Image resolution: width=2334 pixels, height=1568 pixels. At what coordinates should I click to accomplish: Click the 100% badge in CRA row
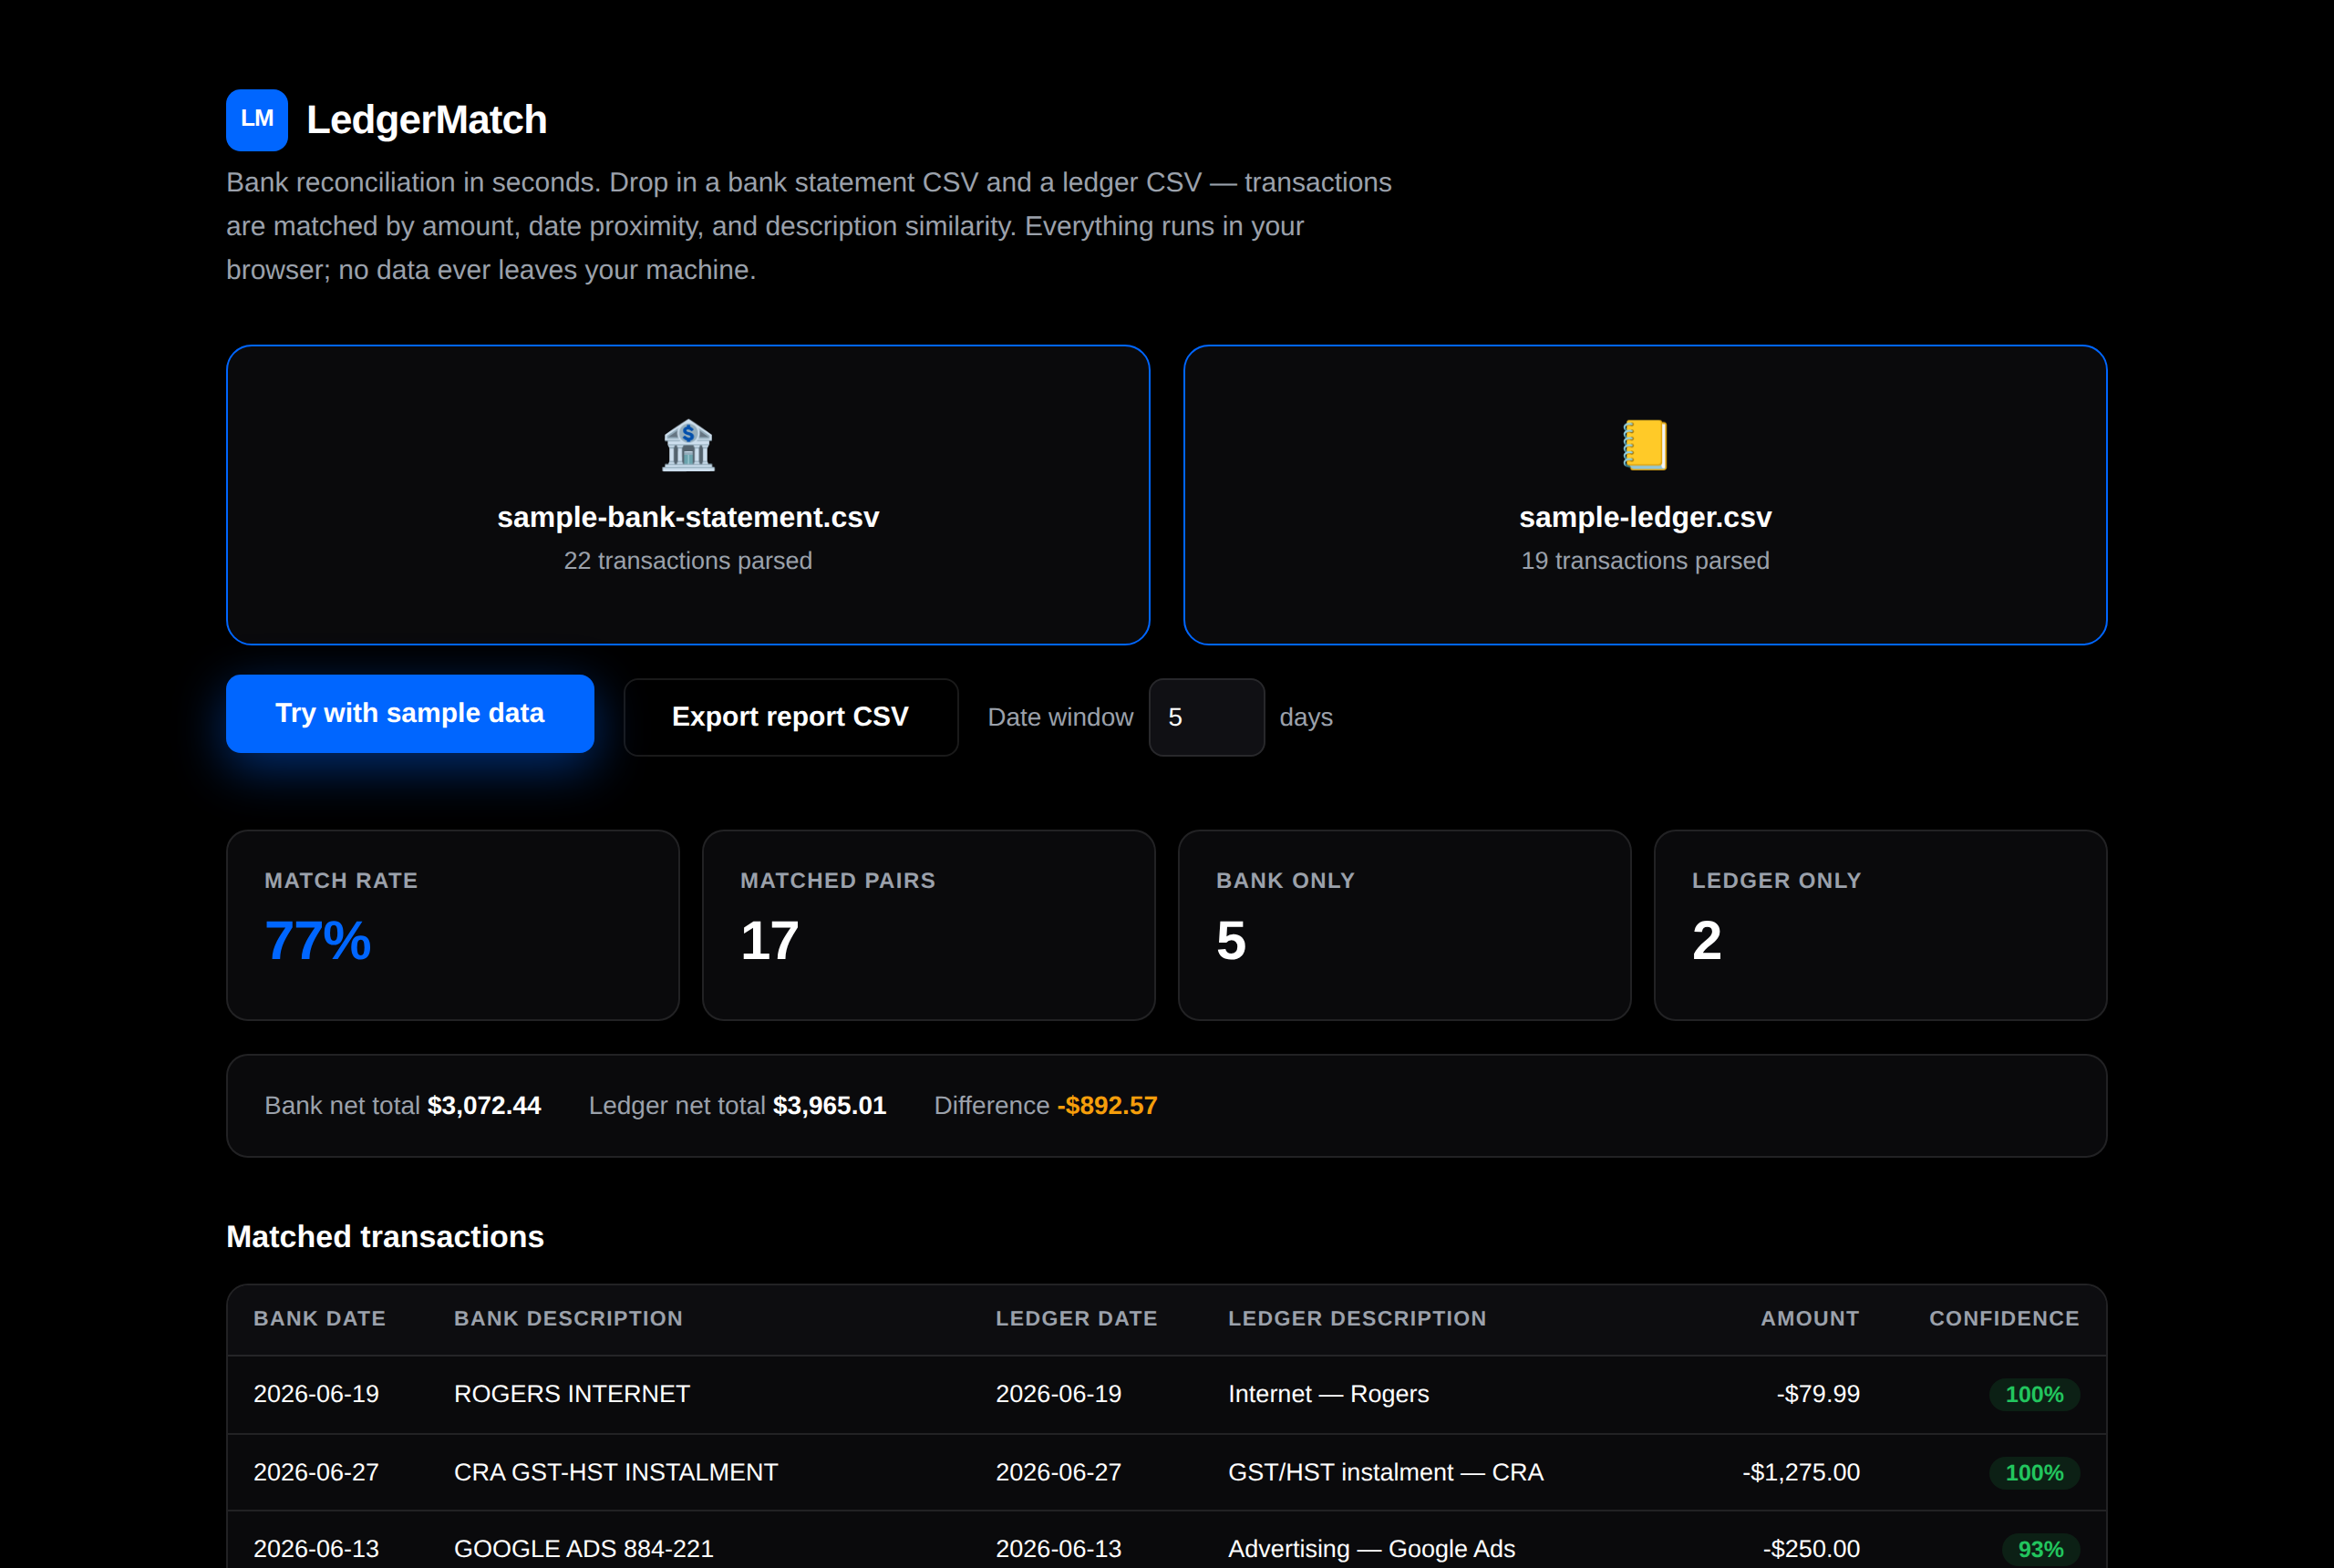point(2034,1472)
